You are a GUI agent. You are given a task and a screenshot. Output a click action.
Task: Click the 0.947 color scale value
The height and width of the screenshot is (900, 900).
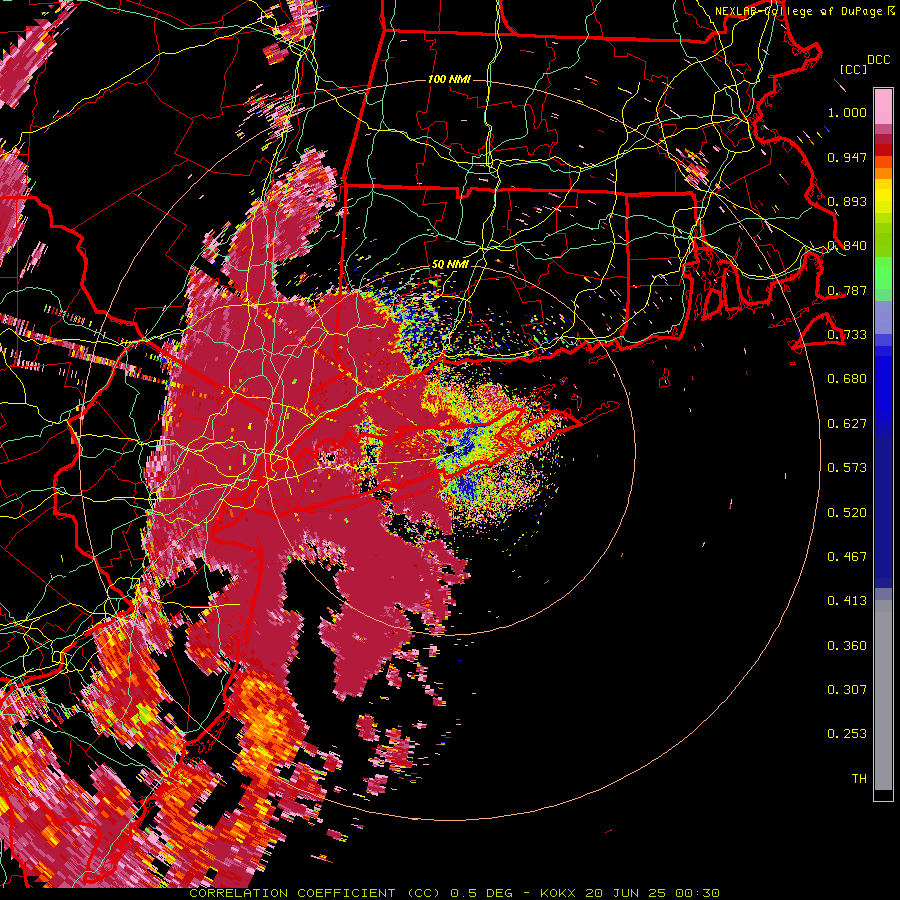pyautogui.click(x=847, y=157)
